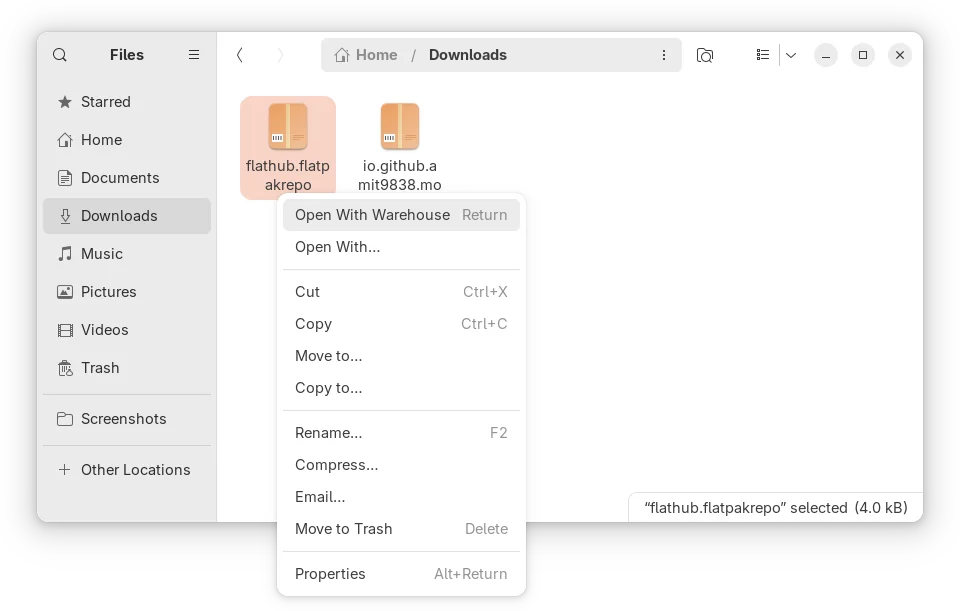Choose Move to Trash
This screenshot has height=611, width=960.
click(401, 528)
